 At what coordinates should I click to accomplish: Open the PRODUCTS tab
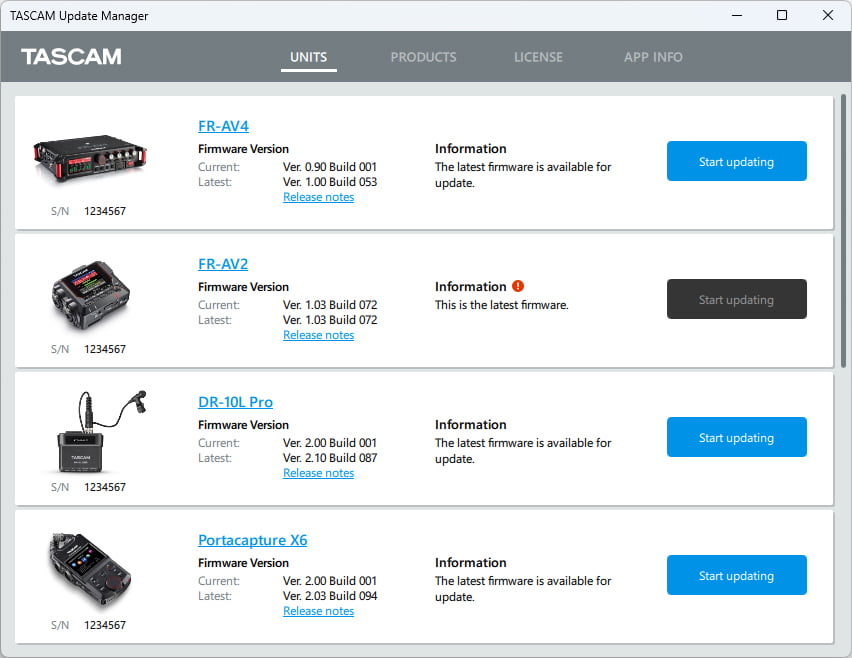tap(423, 57)
